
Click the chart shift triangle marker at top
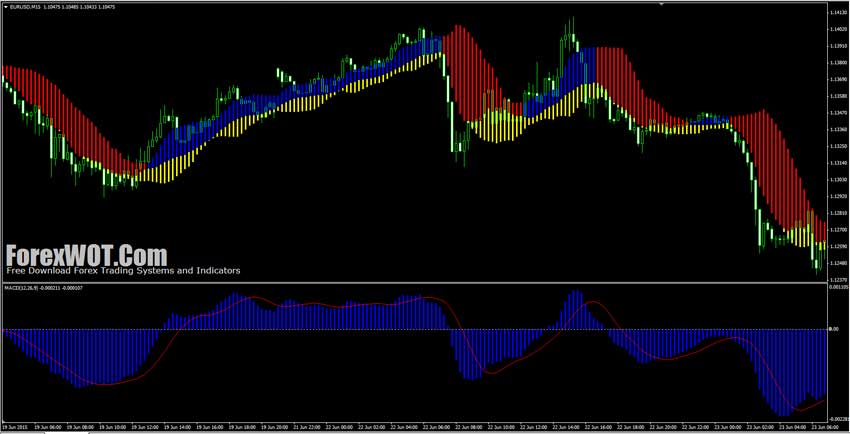(x=661, y=4)
